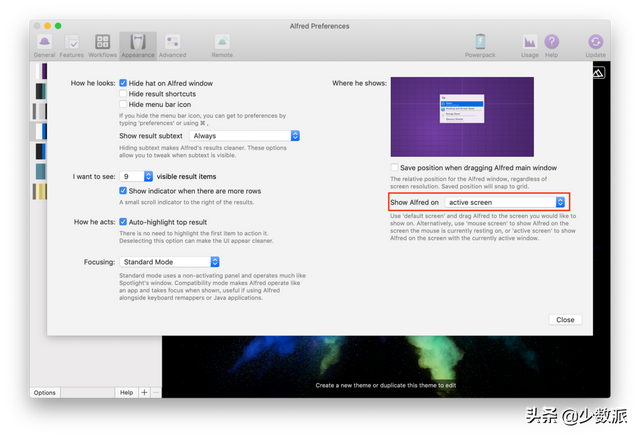640x437 pixels.
Task: Enable Hide menu bar icon
Action: (x=123, y=104)
